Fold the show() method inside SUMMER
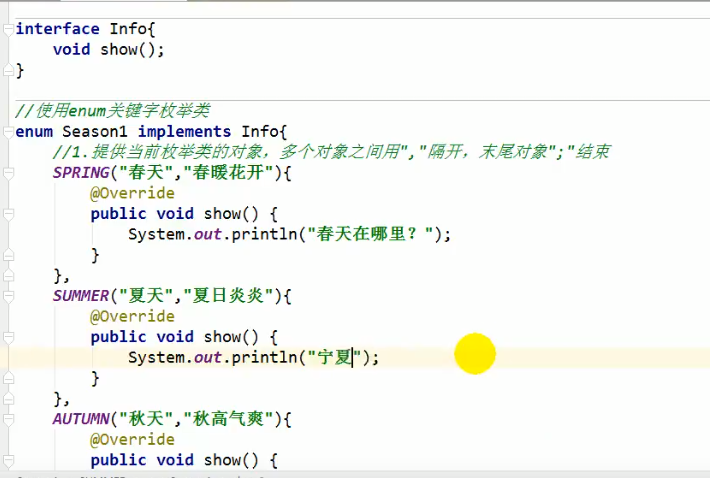710x478 pixels. (8, 337)
